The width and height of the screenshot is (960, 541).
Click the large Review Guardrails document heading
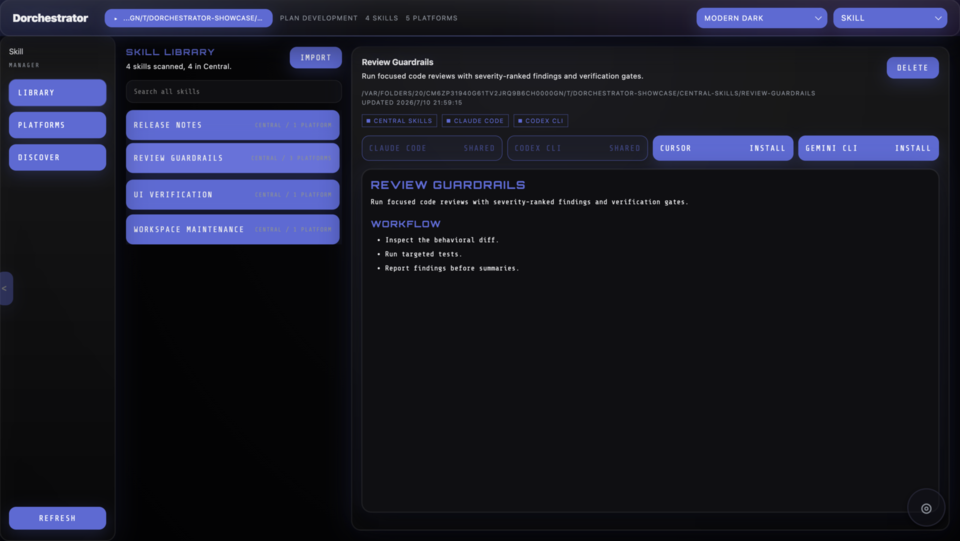(x=448, y=185)
